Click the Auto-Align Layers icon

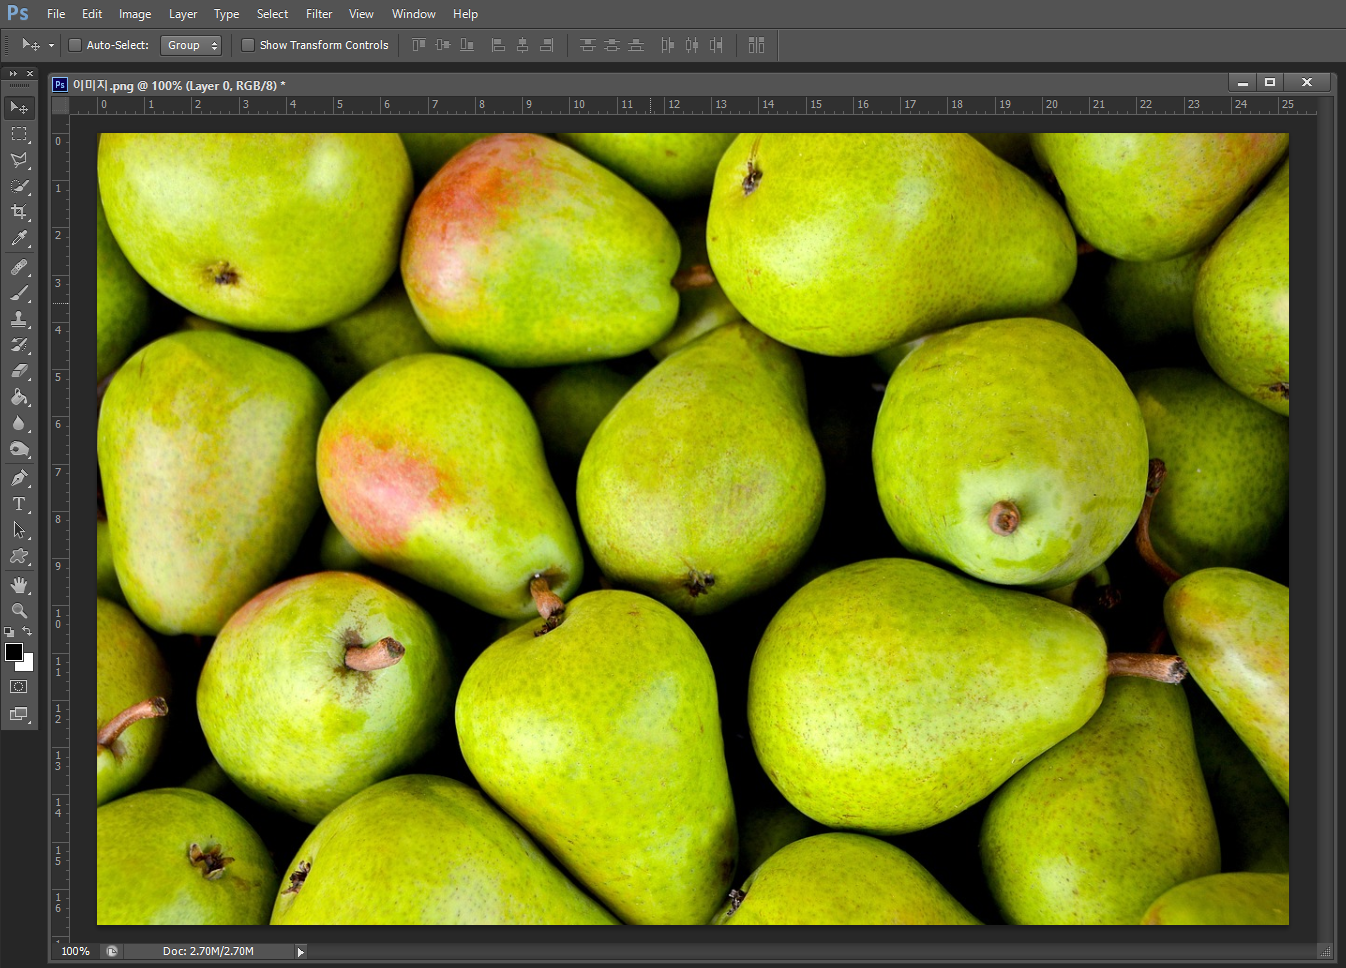pos(756,45)
